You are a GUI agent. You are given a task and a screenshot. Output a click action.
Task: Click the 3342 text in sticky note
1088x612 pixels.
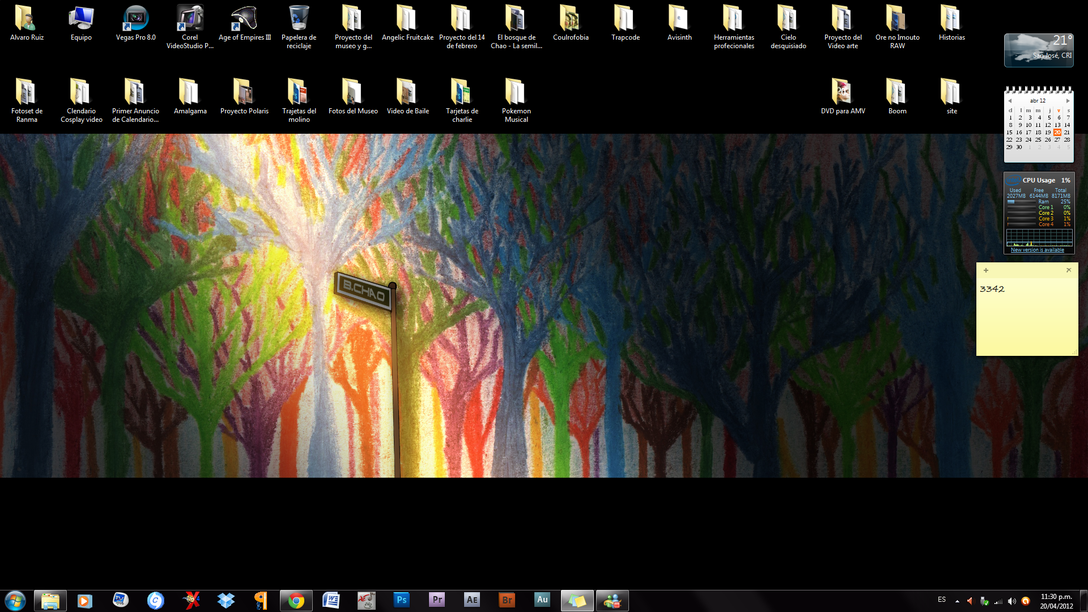pyautogui.click(x=992, y=289)
